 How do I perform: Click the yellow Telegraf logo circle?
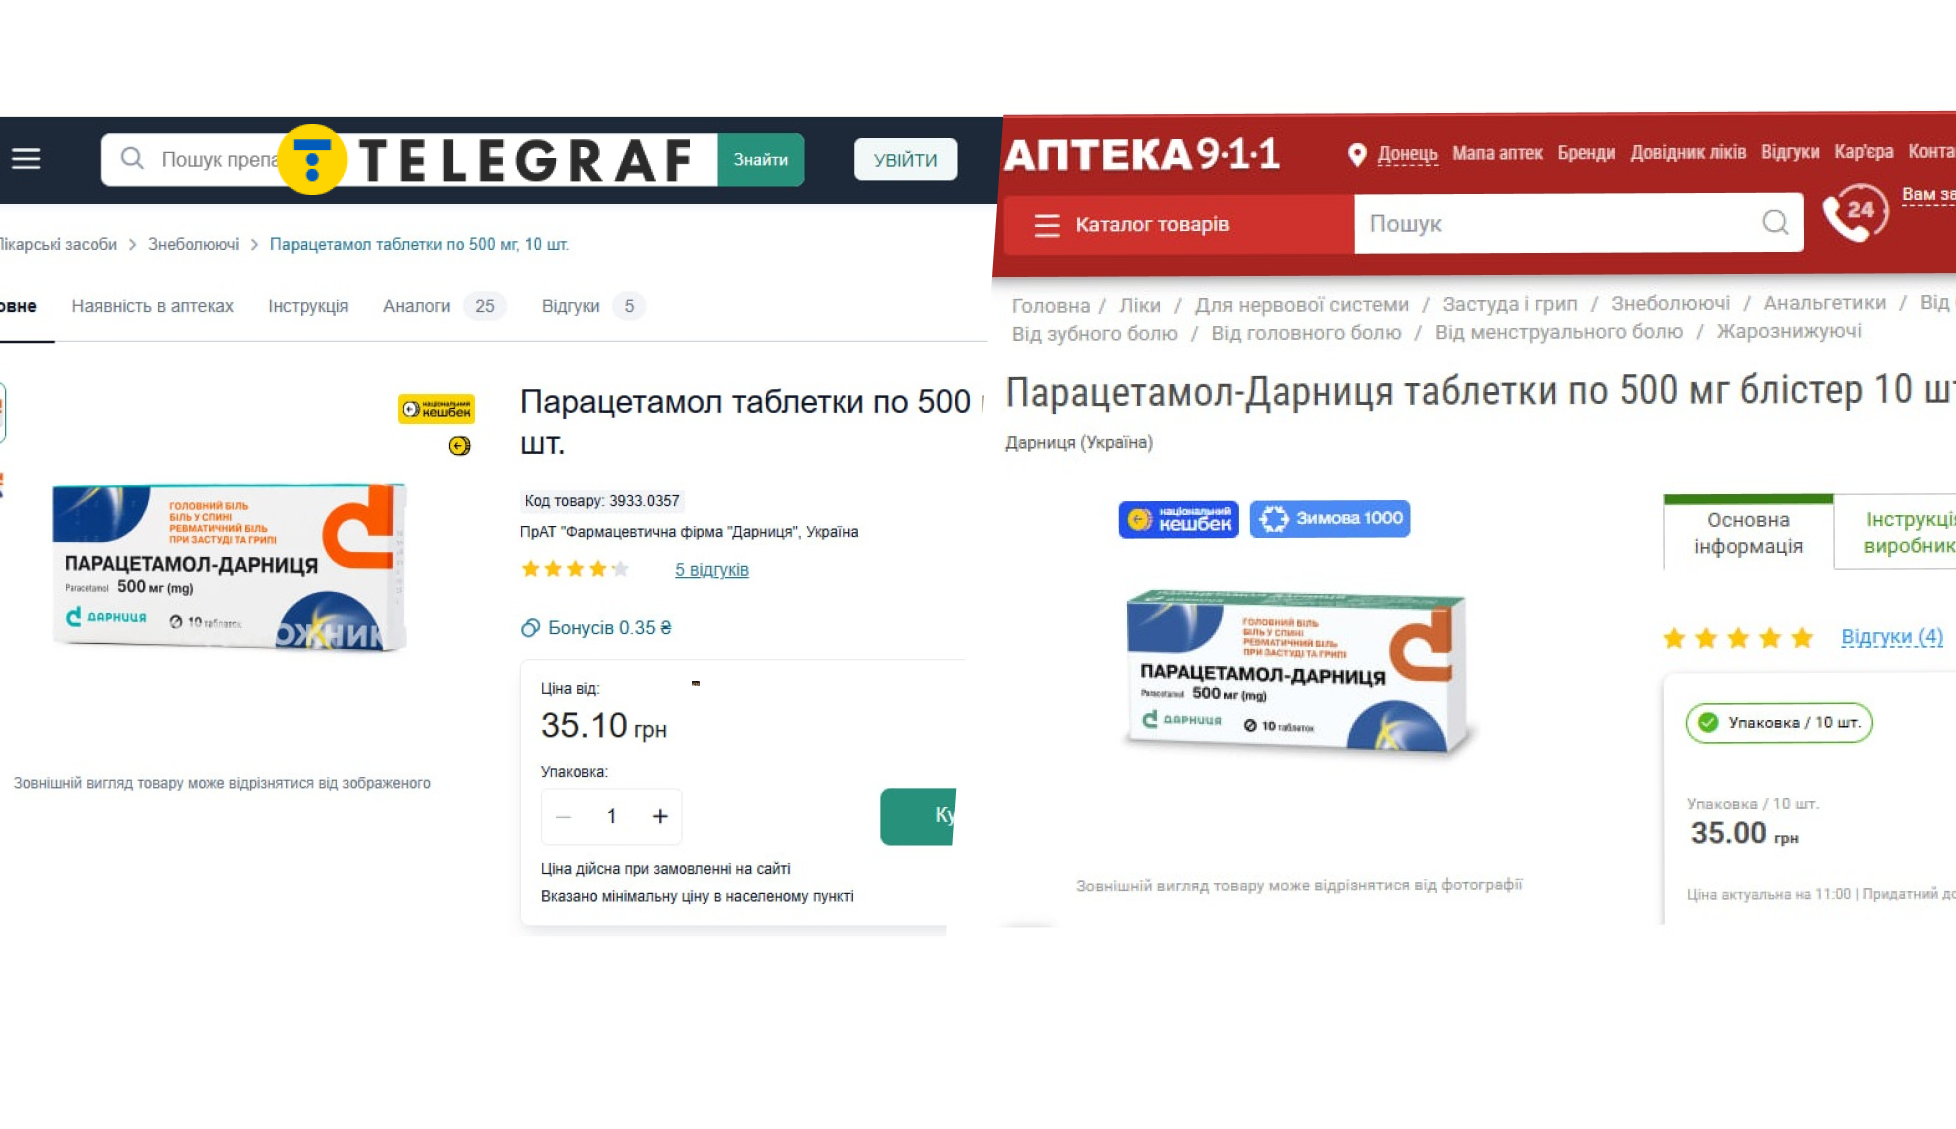(312, 160)
